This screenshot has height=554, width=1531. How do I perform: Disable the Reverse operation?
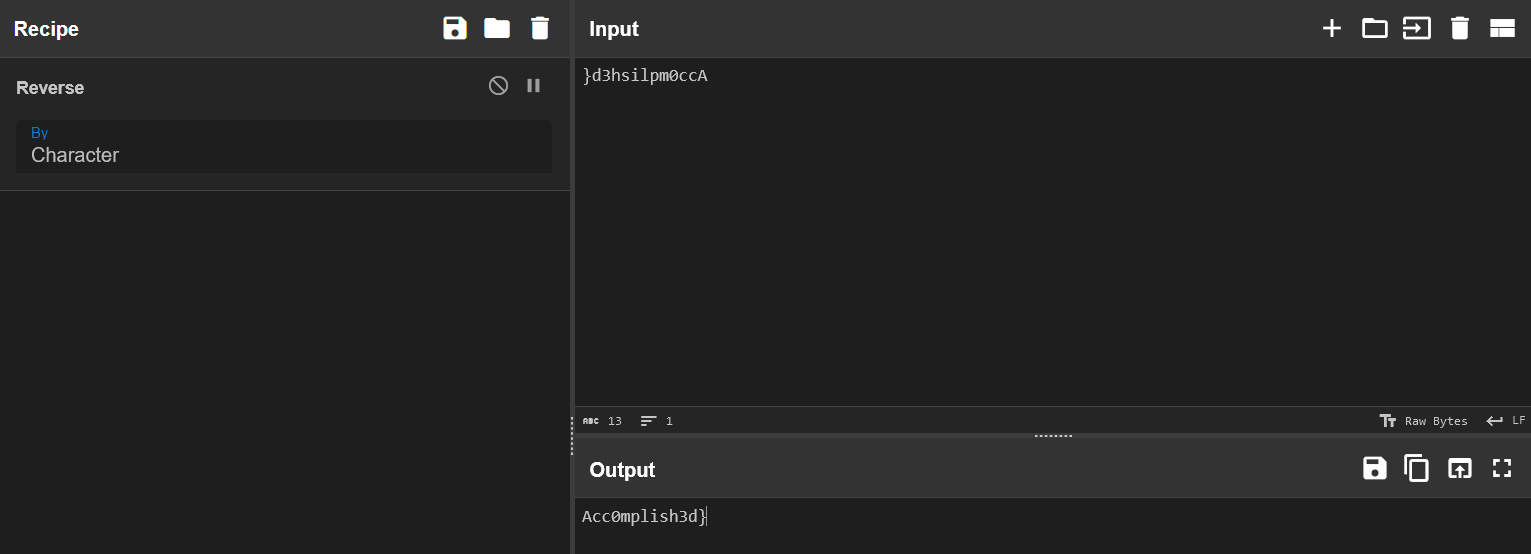pyautogui.click(x=498, y=86)
